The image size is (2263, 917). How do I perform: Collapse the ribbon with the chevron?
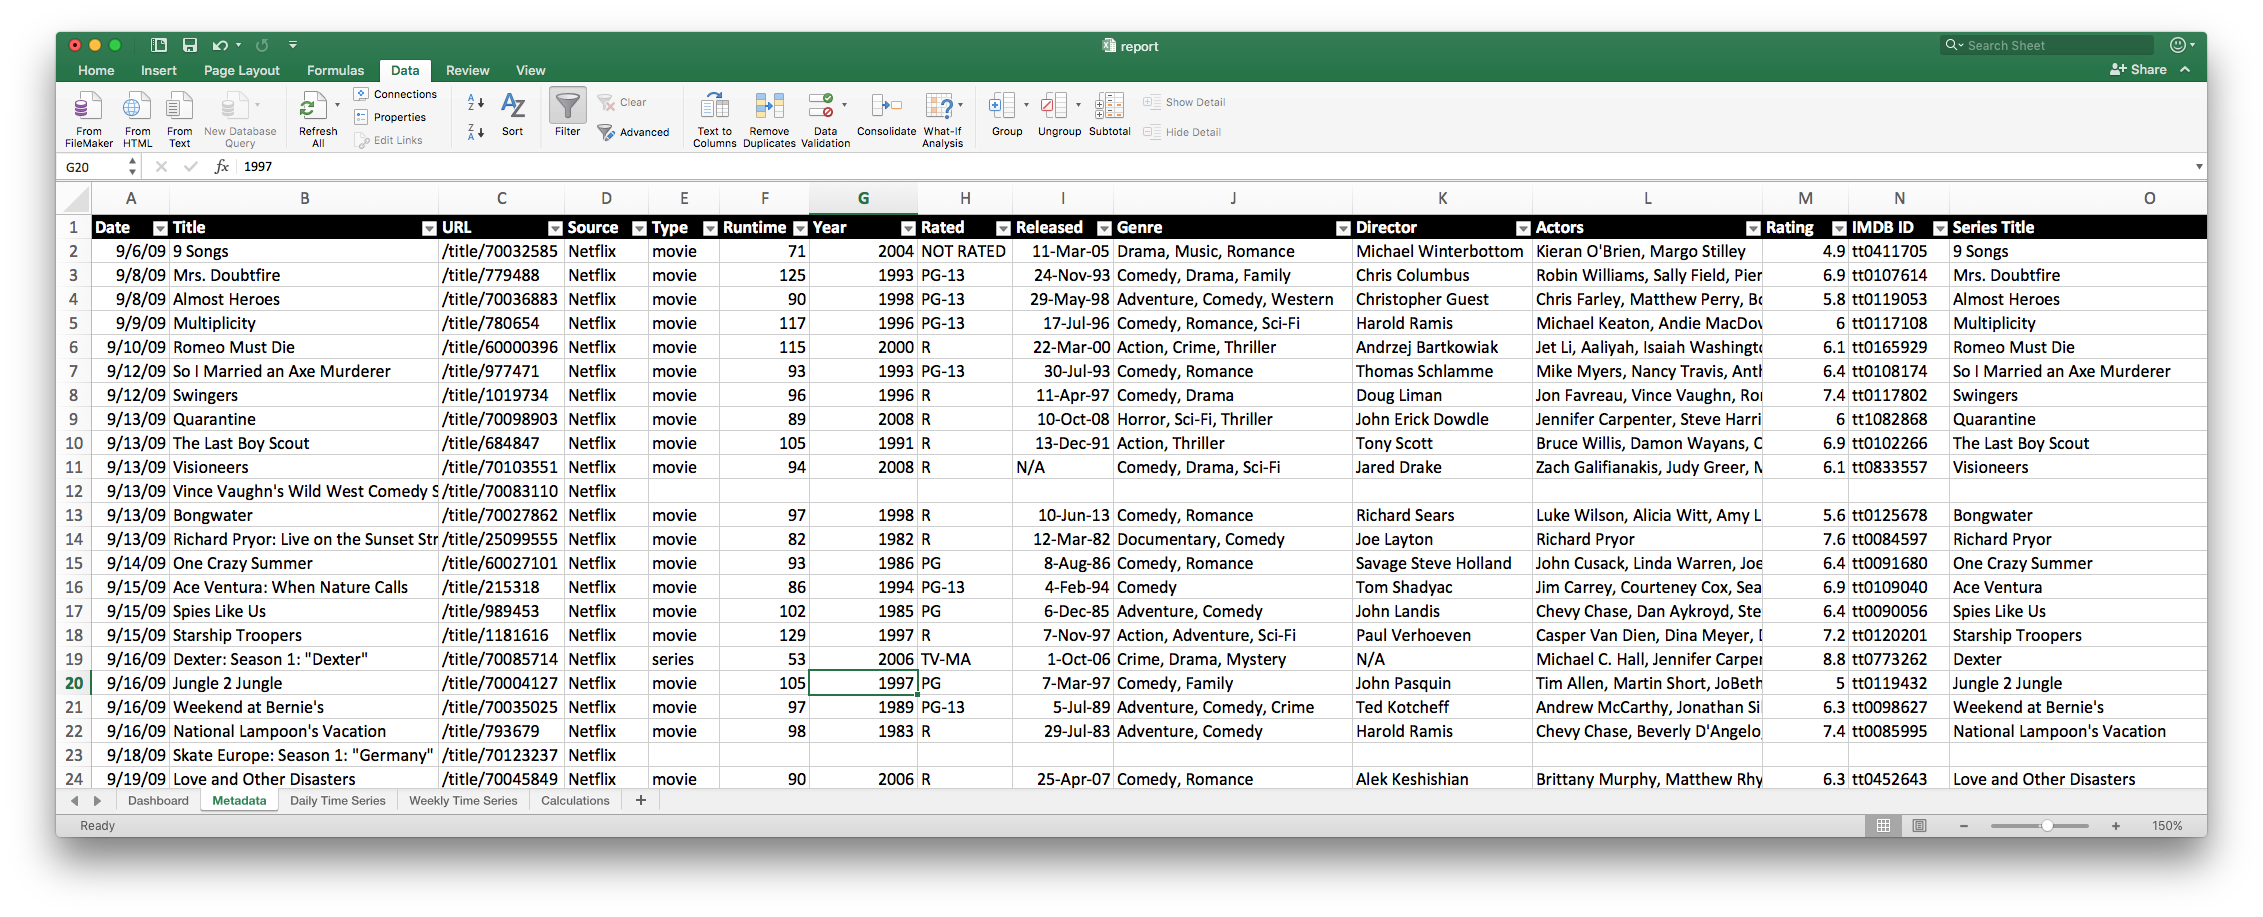[2185, 70]
